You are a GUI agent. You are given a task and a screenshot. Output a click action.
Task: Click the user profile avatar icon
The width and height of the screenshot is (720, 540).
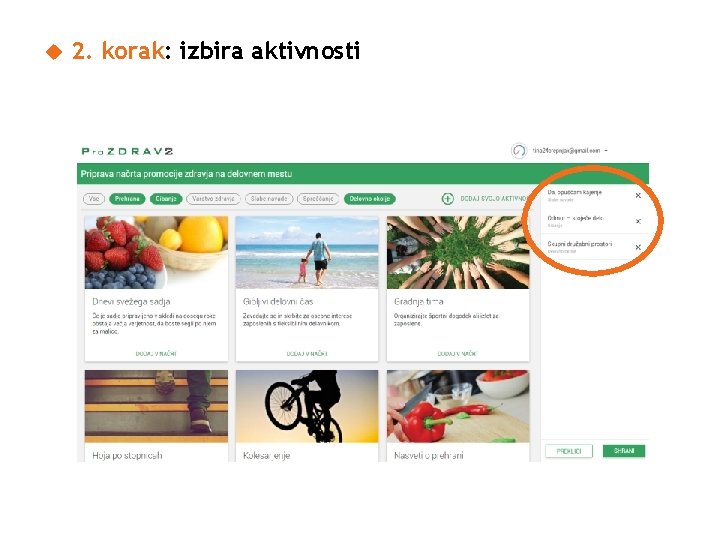[x=519, y=151]
